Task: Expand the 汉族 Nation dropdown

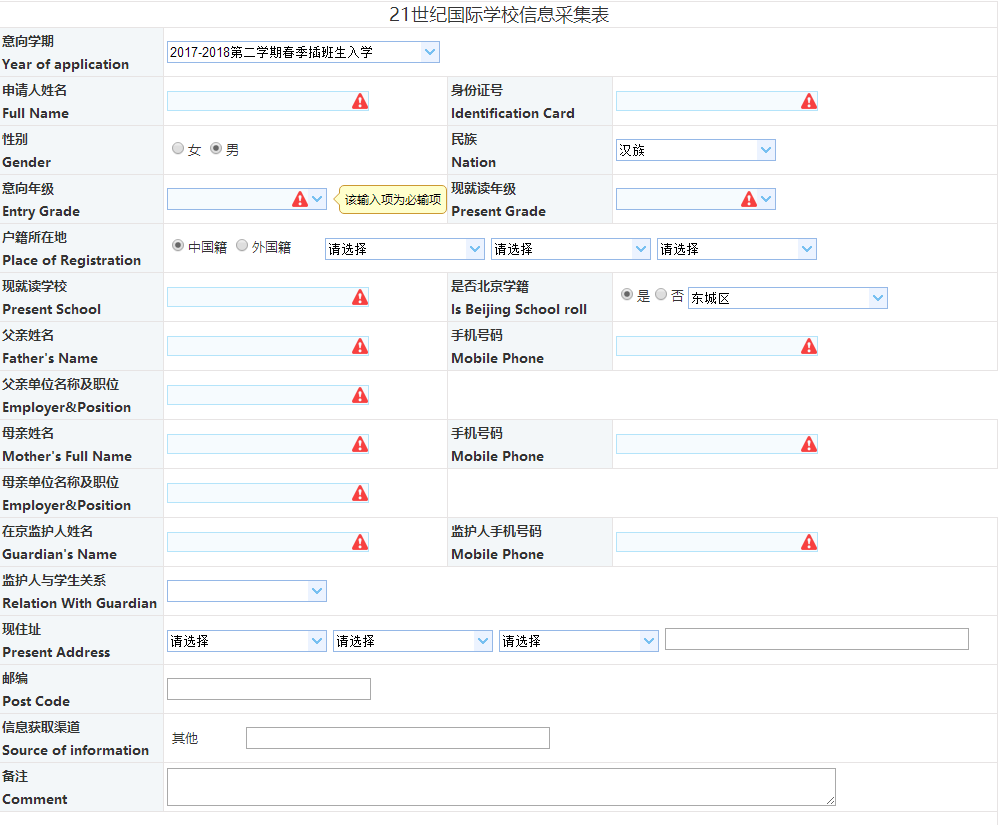Action: (695, 150)
